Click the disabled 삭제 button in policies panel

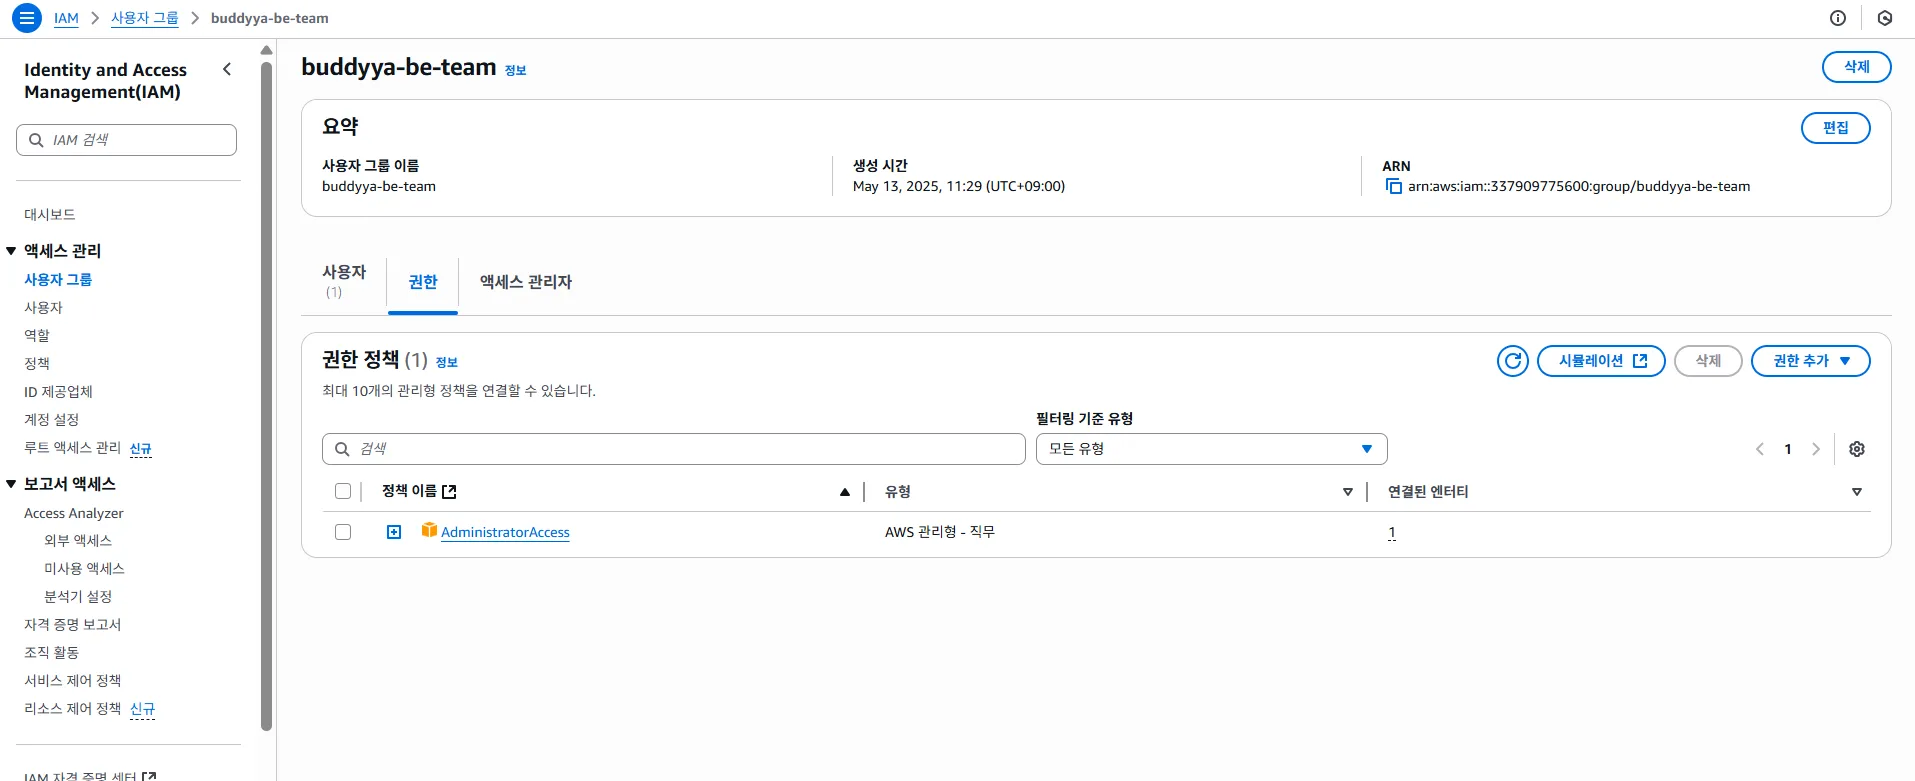1708,361
